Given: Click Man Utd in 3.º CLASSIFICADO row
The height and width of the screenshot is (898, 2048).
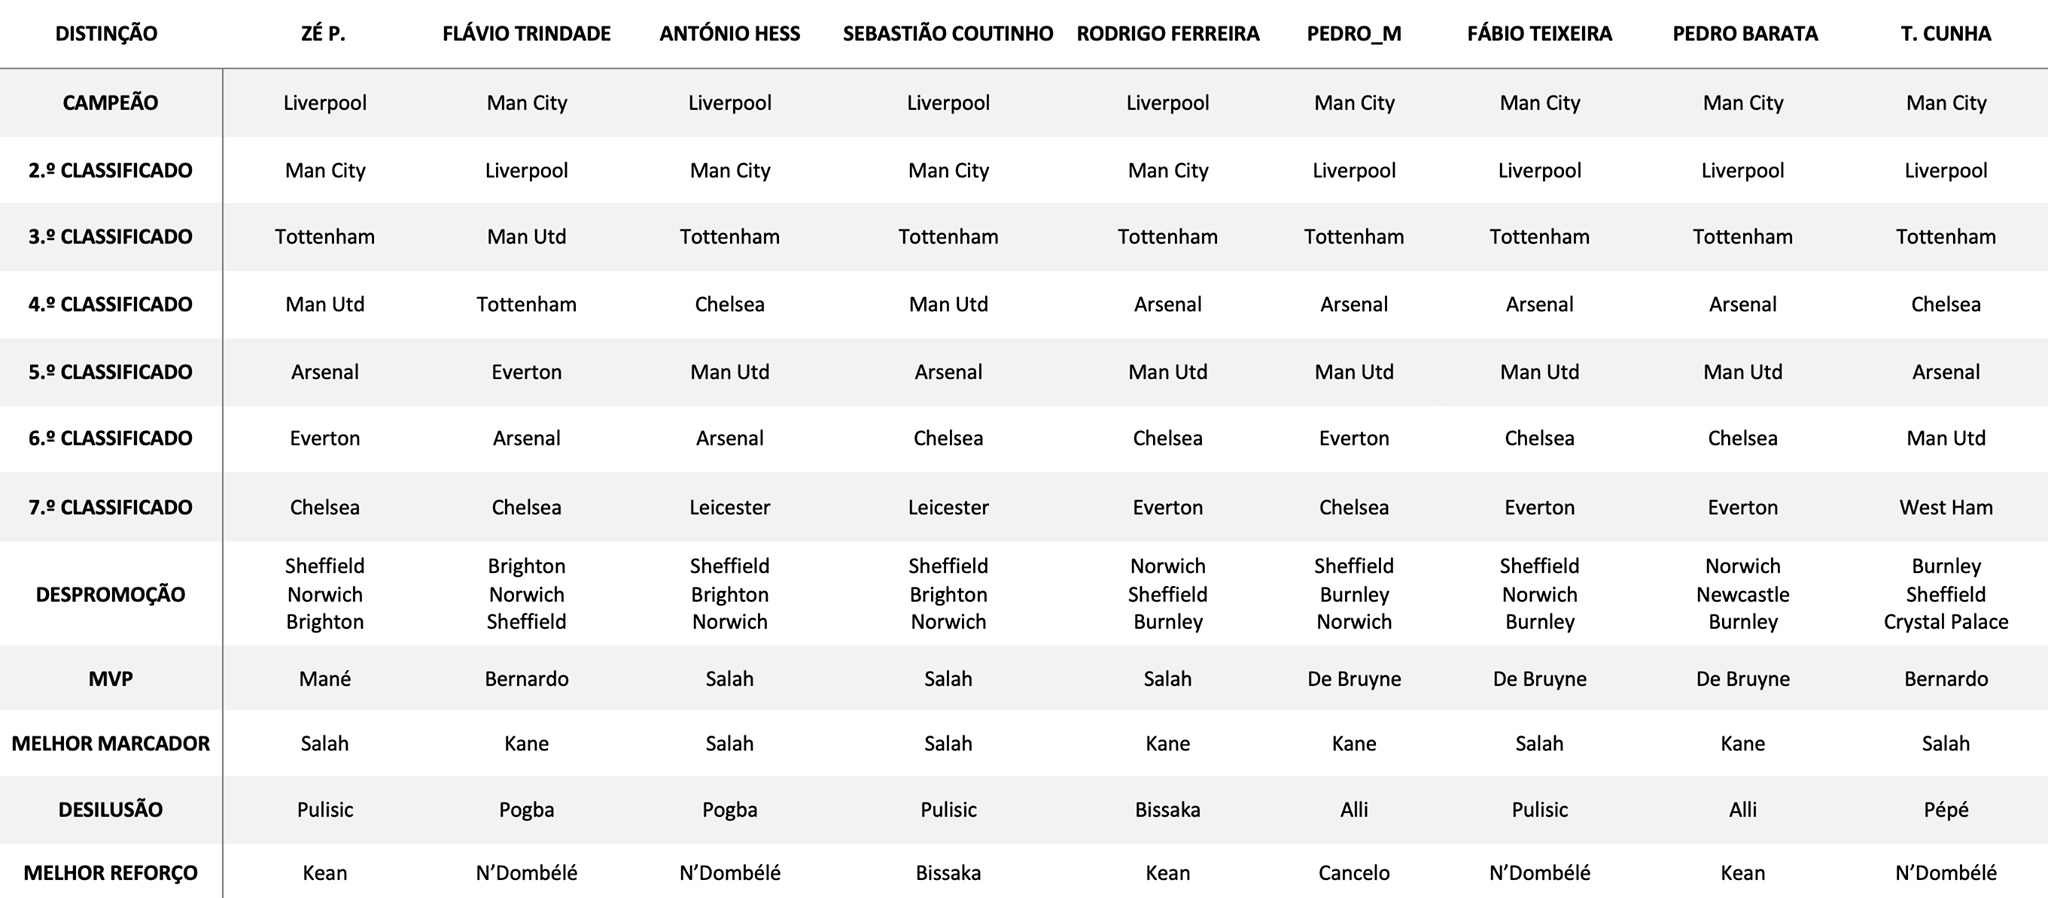Looking at the screenshot, I should coord(526,237).
